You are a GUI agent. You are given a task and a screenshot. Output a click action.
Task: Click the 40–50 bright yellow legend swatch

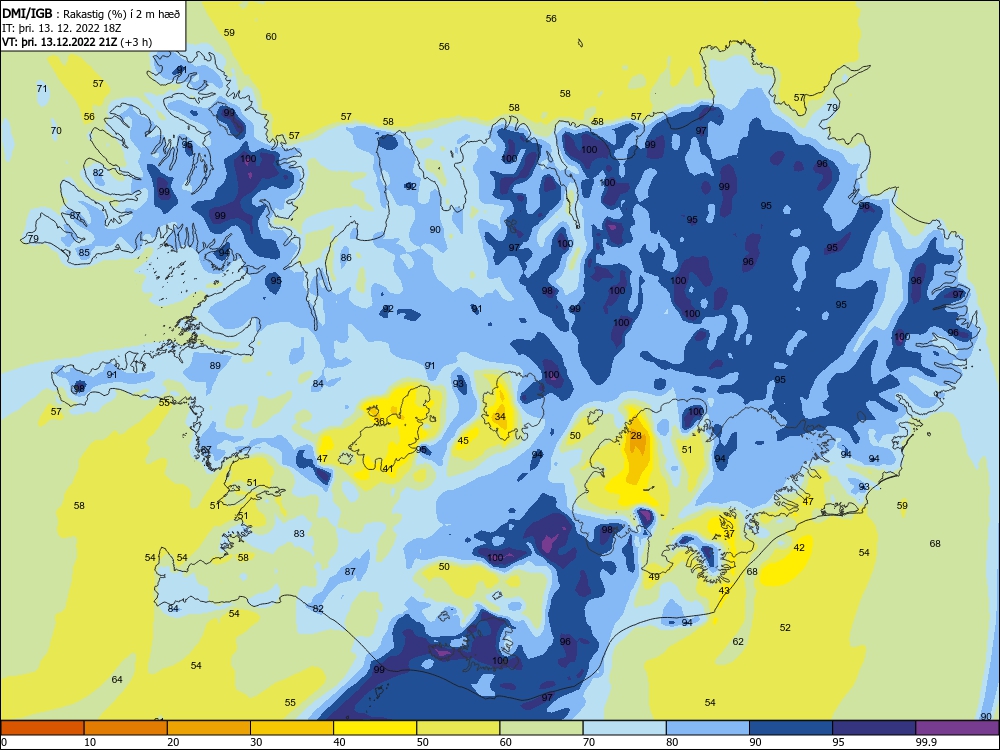pos(375,728)
